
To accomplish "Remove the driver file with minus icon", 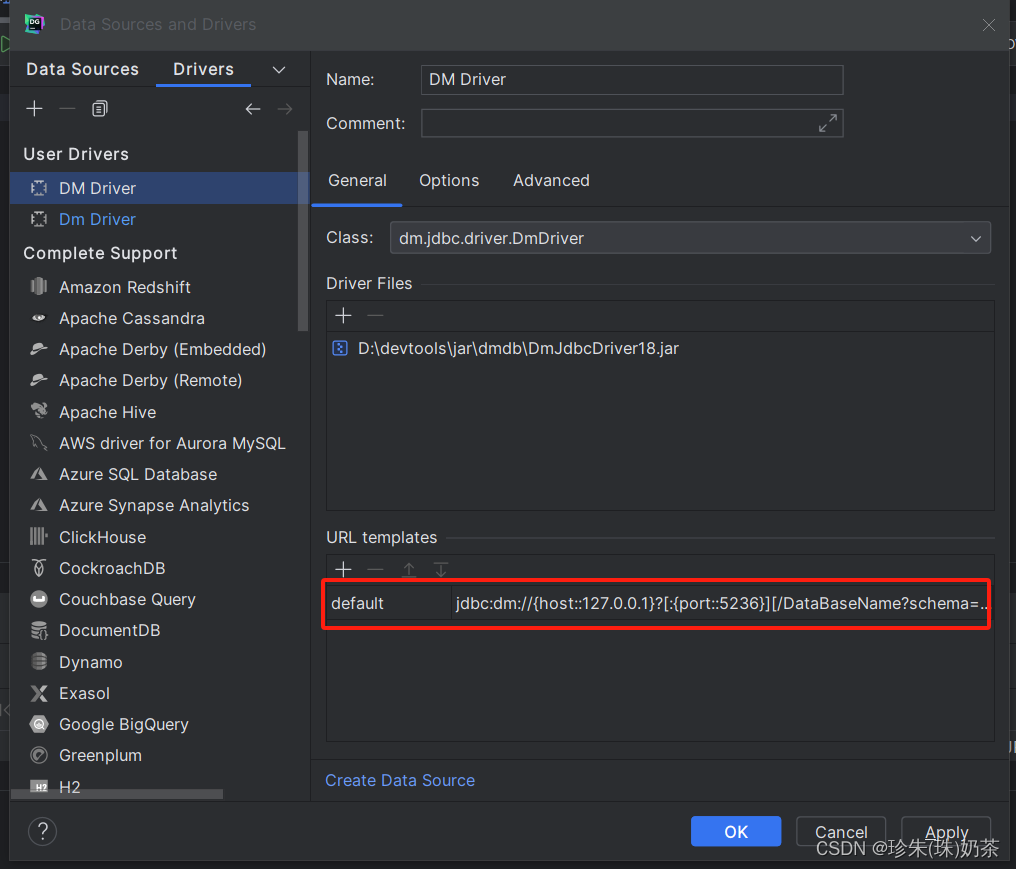I will click(375, 316).
